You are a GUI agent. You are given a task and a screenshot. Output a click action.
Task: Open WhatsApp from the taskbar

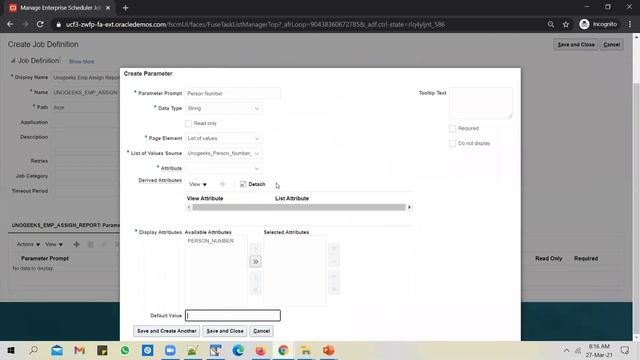click(x=125, y=351)
